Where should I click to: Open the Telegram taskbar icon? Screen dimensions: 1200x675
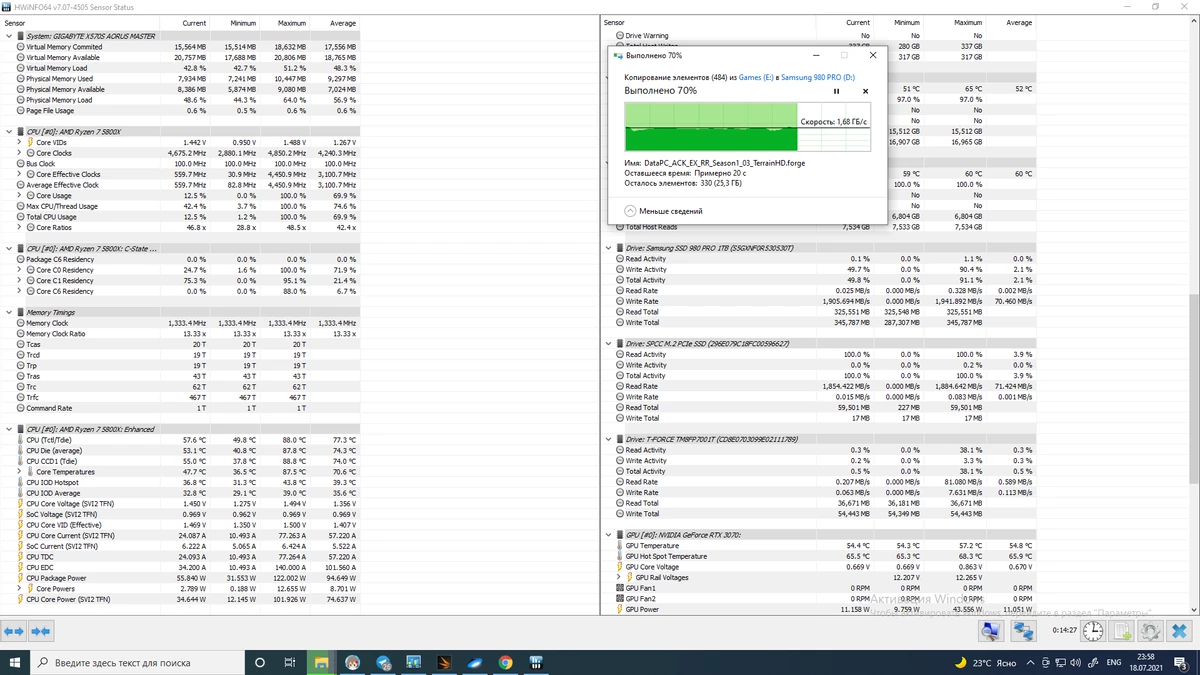click(383, 662)
